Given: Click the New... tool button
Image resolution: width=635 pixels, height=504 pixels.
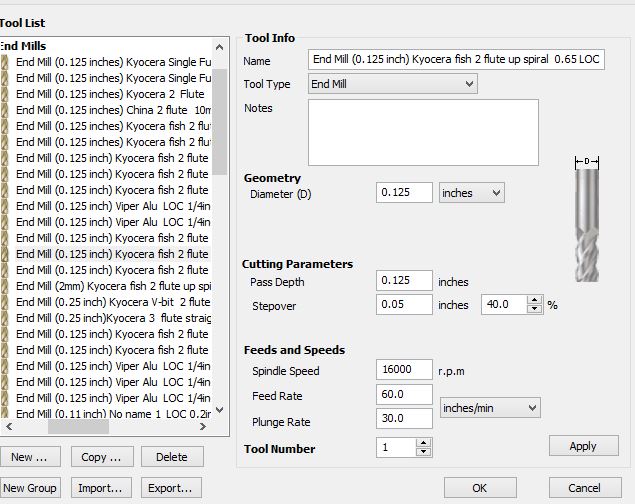Looking at the screenshot, I should pyautogui.click(x=29, y=457).
